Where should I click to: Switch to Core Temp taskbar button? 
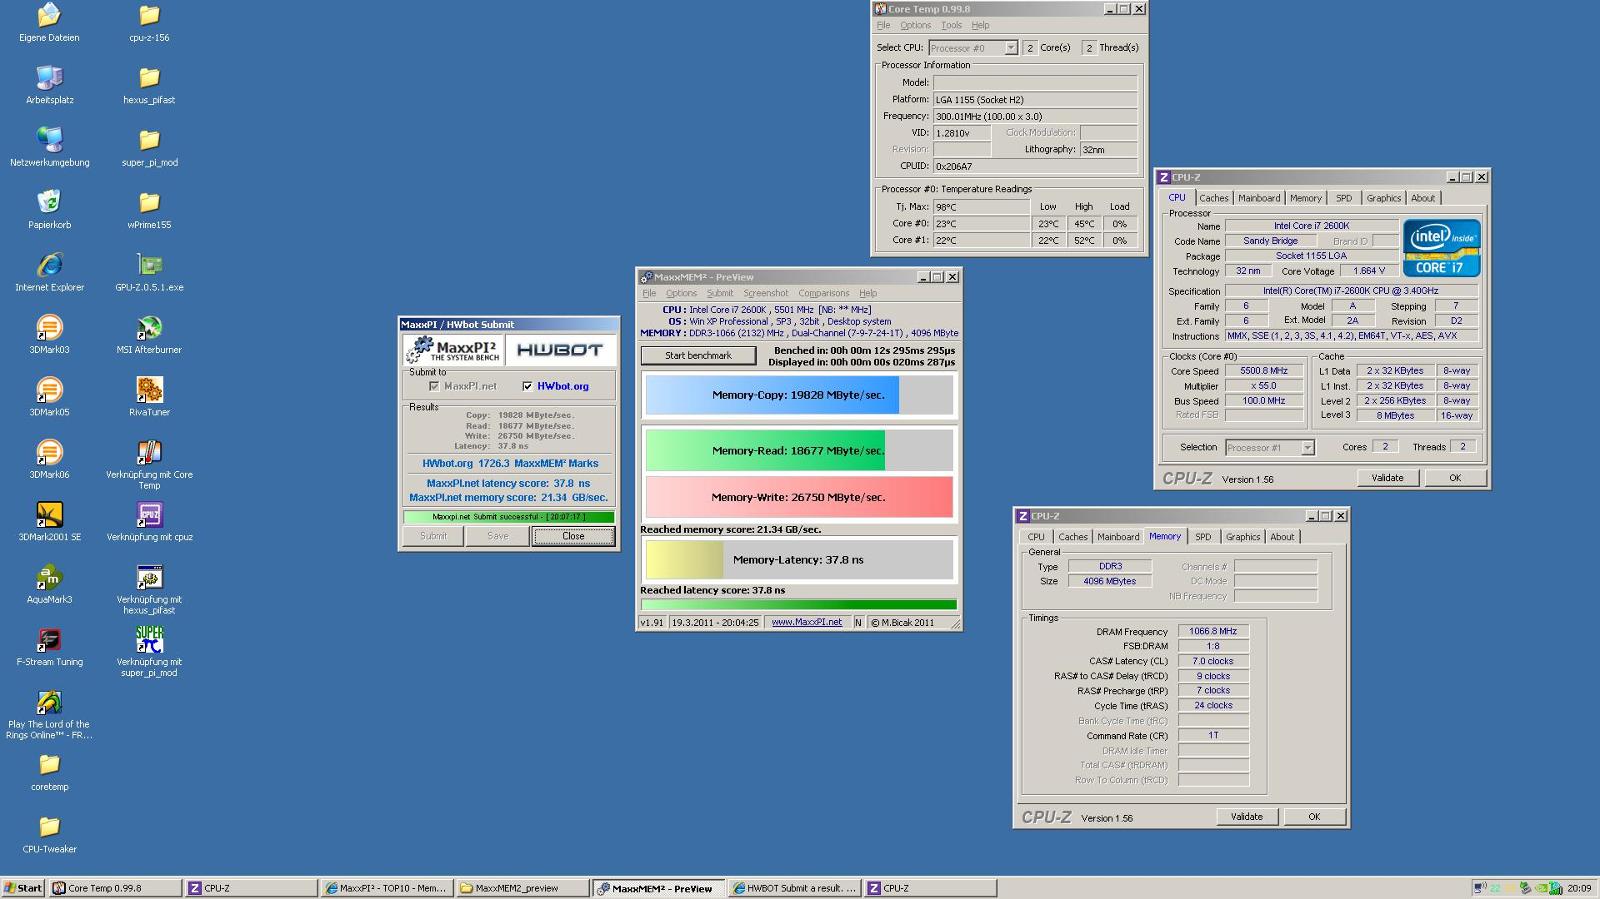tap(116, 888)
